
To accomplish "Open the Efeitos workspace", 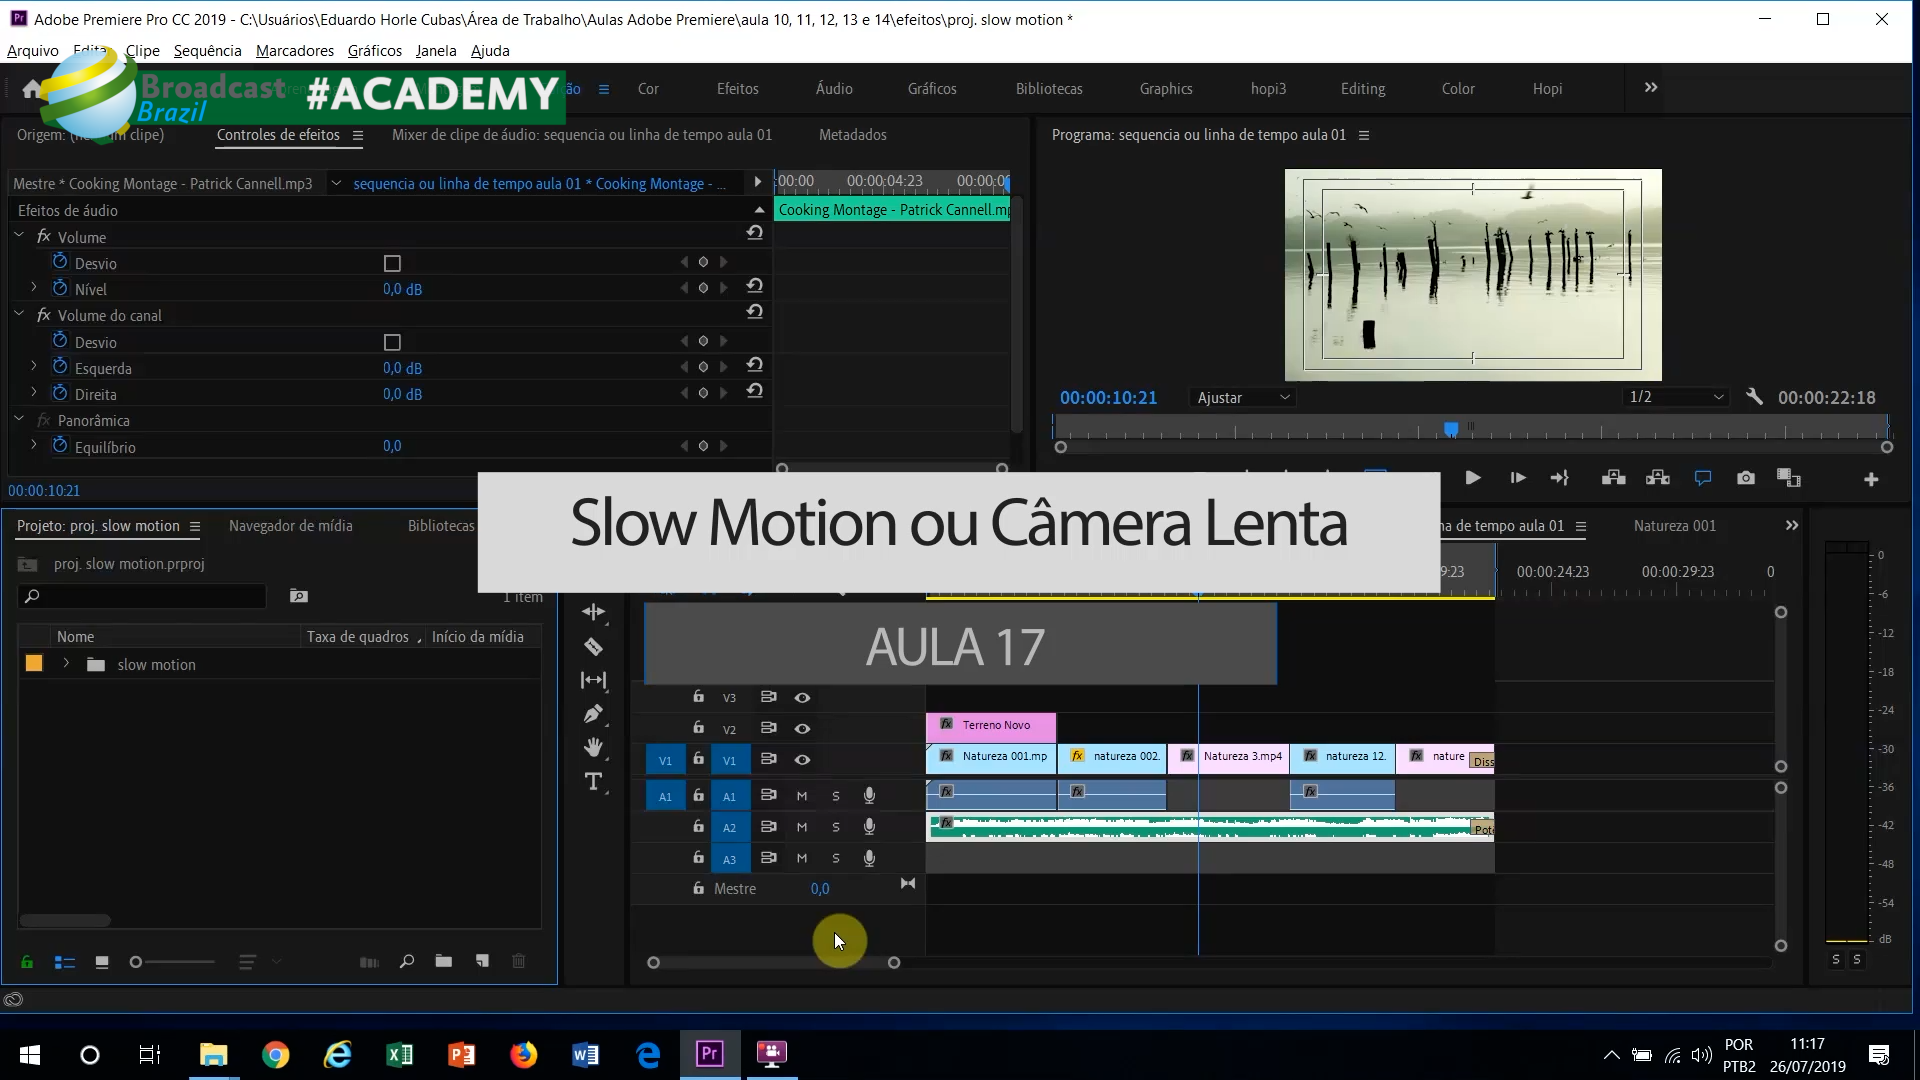I will point(737,89).
